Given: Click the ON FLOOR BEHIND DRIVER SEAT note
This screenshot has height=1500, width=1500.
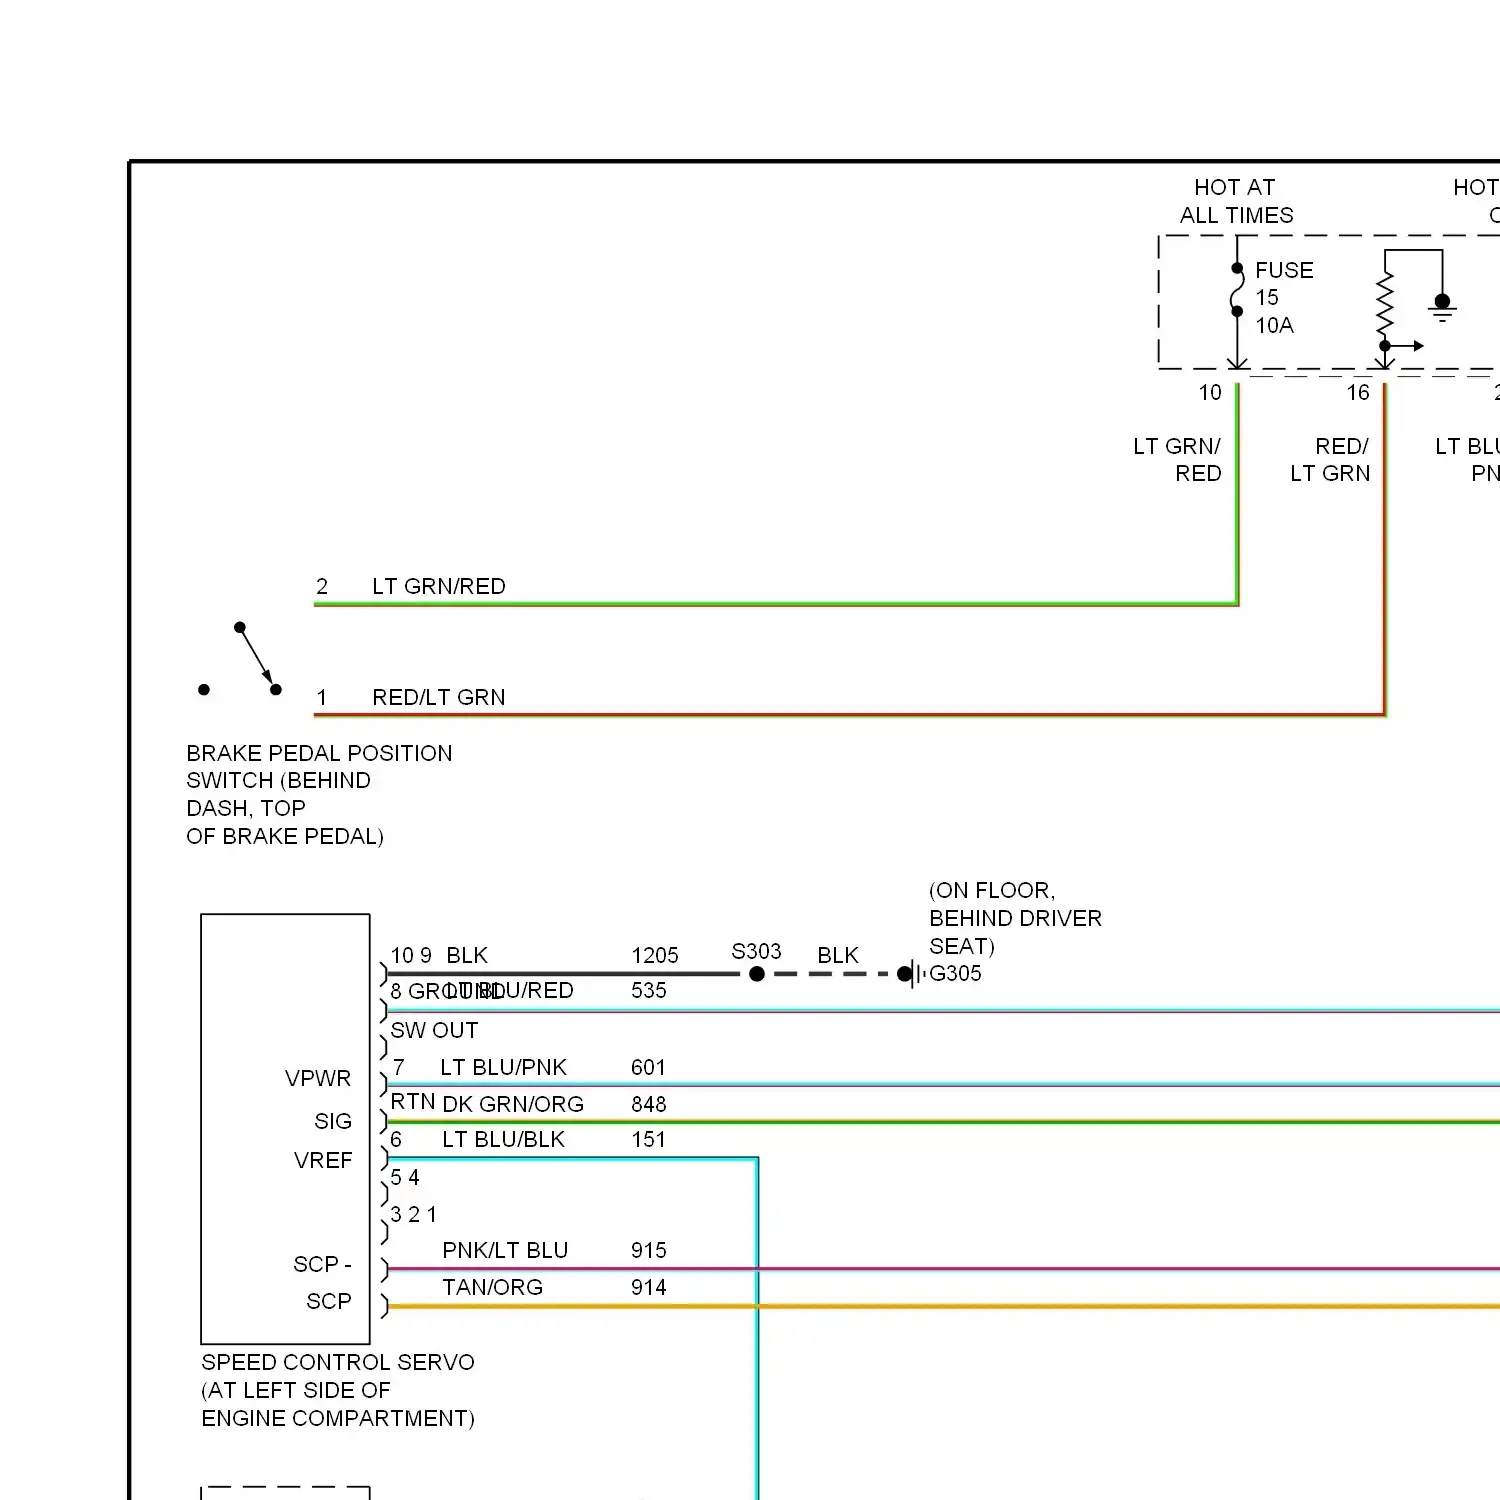Looking at the screenshot, I should point(1015,919).
